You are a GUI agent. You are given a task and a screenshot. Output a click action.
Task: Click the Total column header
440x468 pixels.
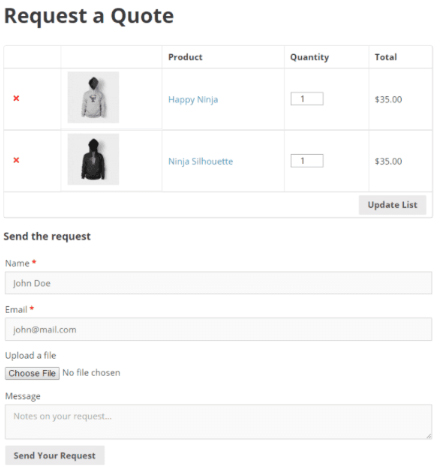pos(386,57)
